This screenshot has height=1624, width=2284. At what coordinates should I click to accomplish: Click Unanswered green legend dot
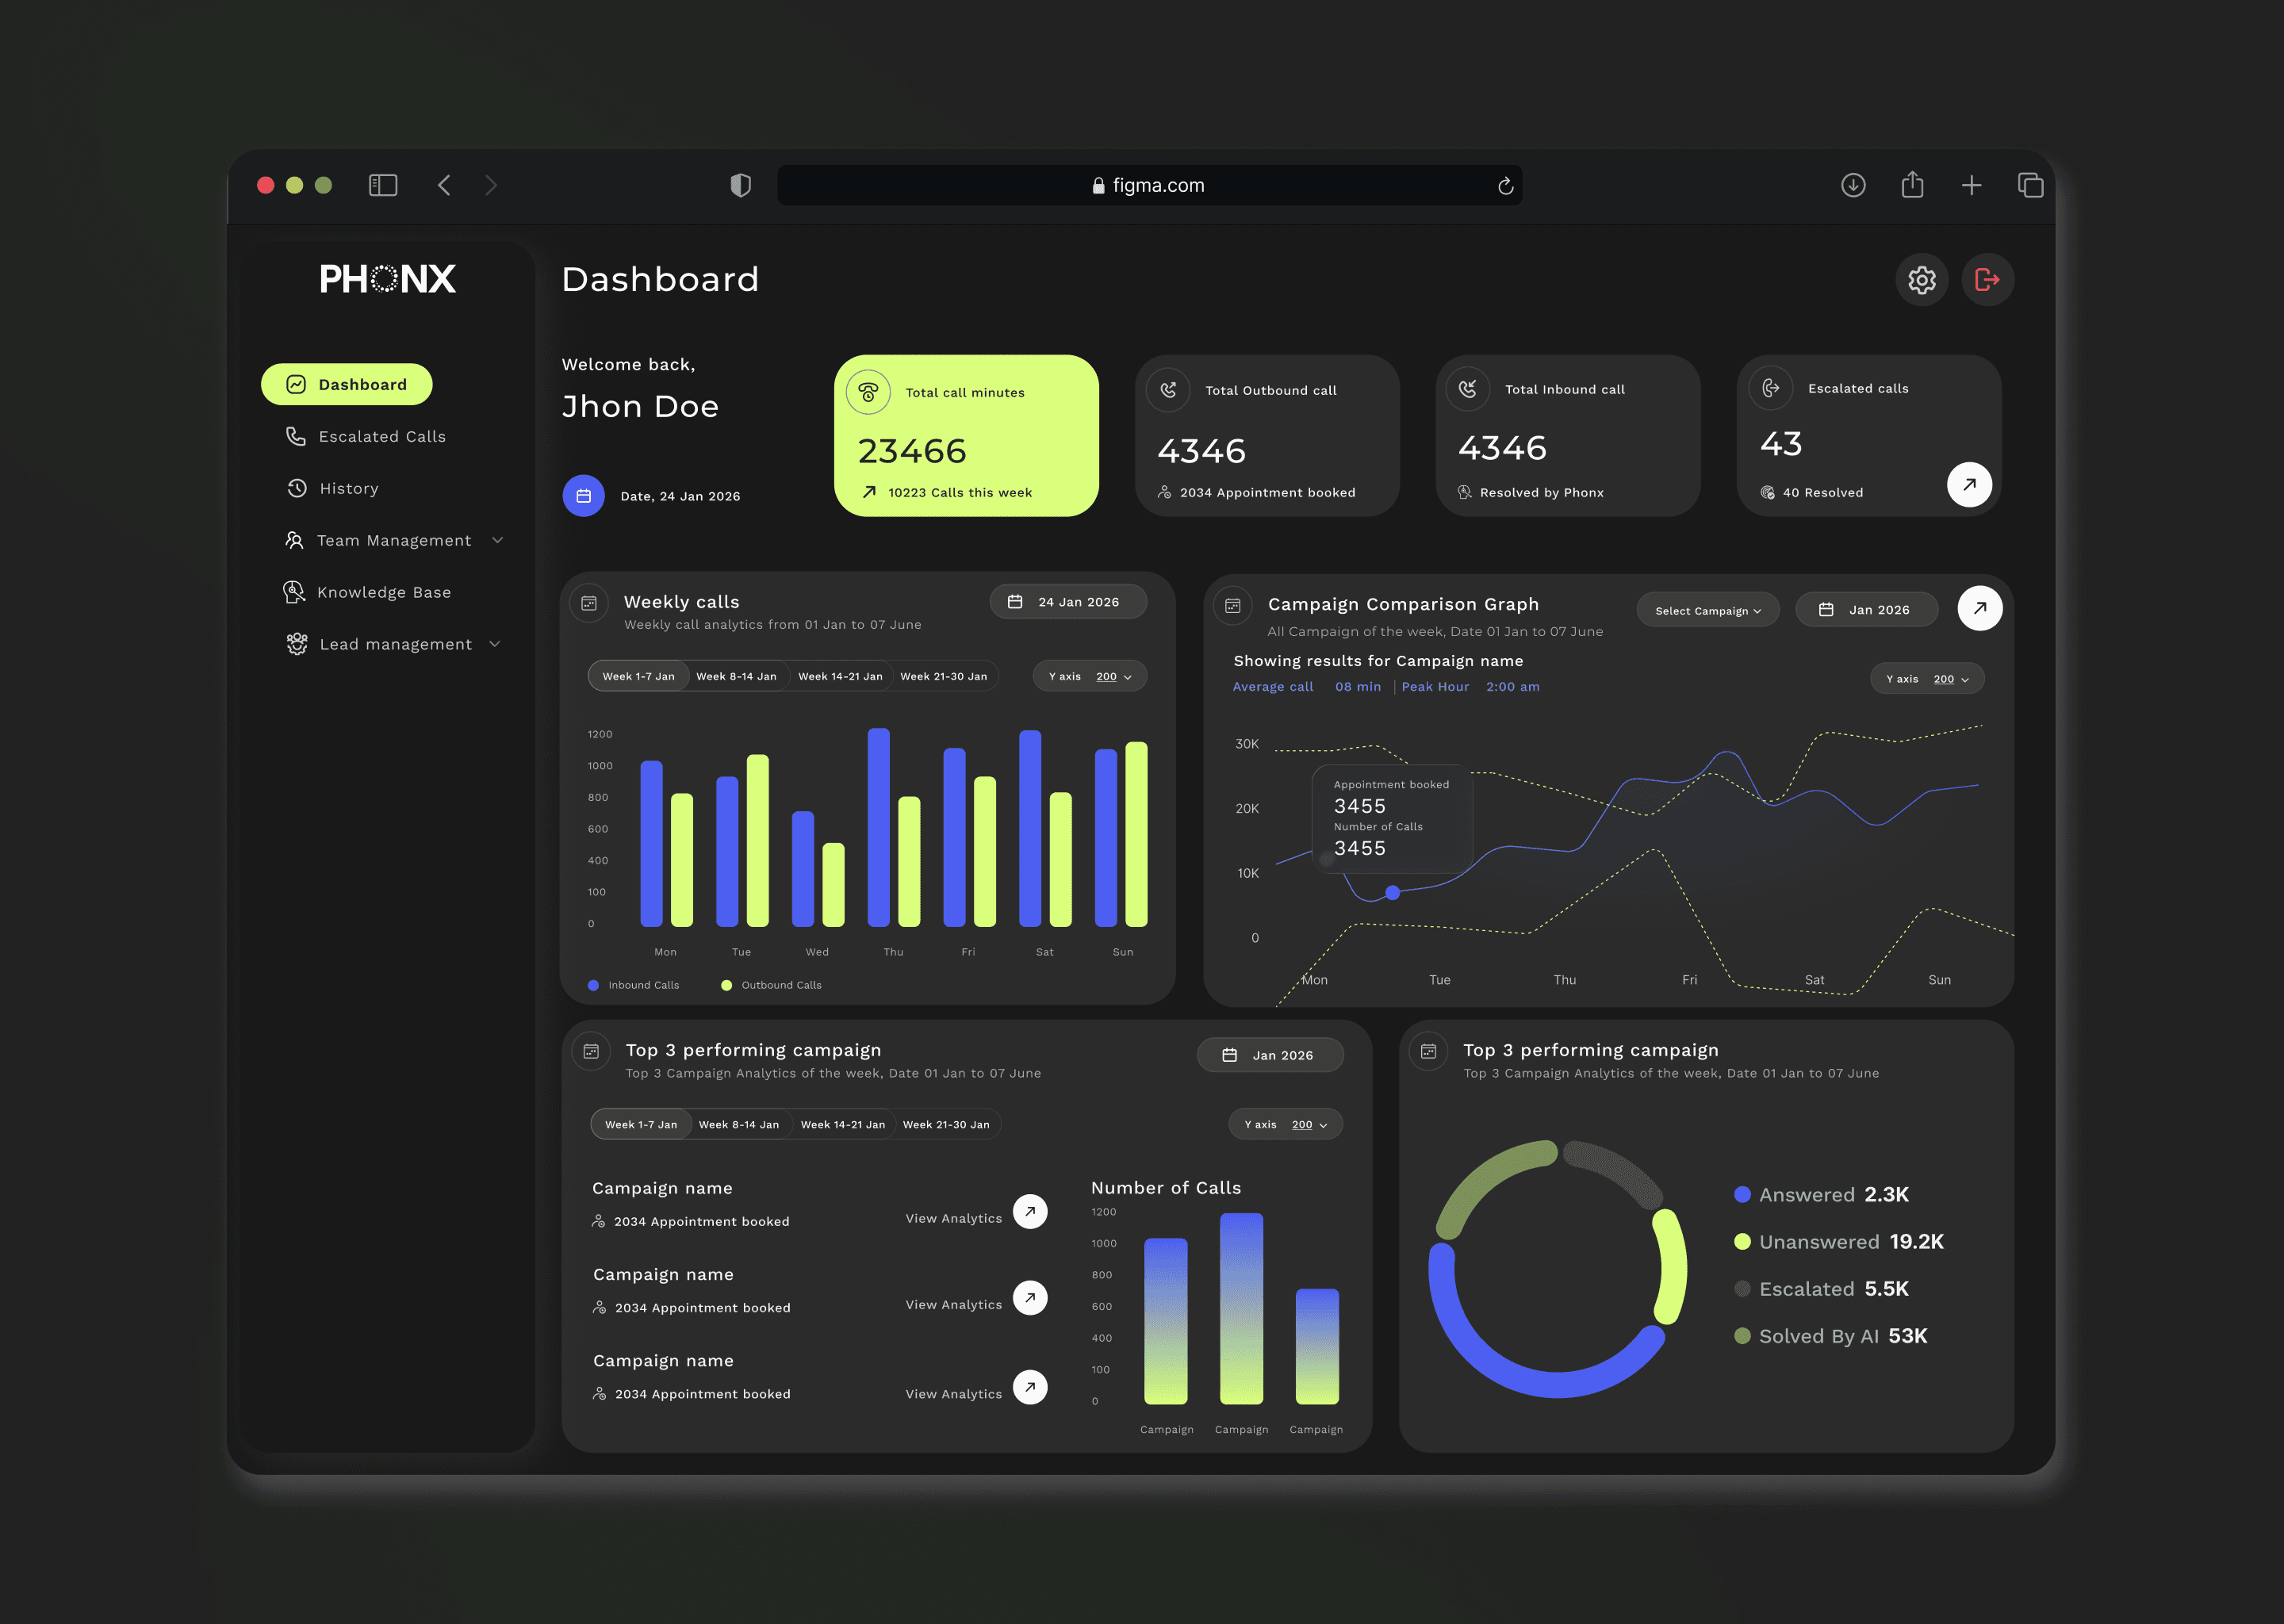(1742, 1241)
